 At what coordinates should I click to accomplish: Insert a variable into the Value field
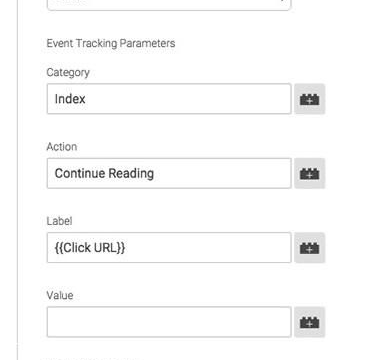click(309, 322)
